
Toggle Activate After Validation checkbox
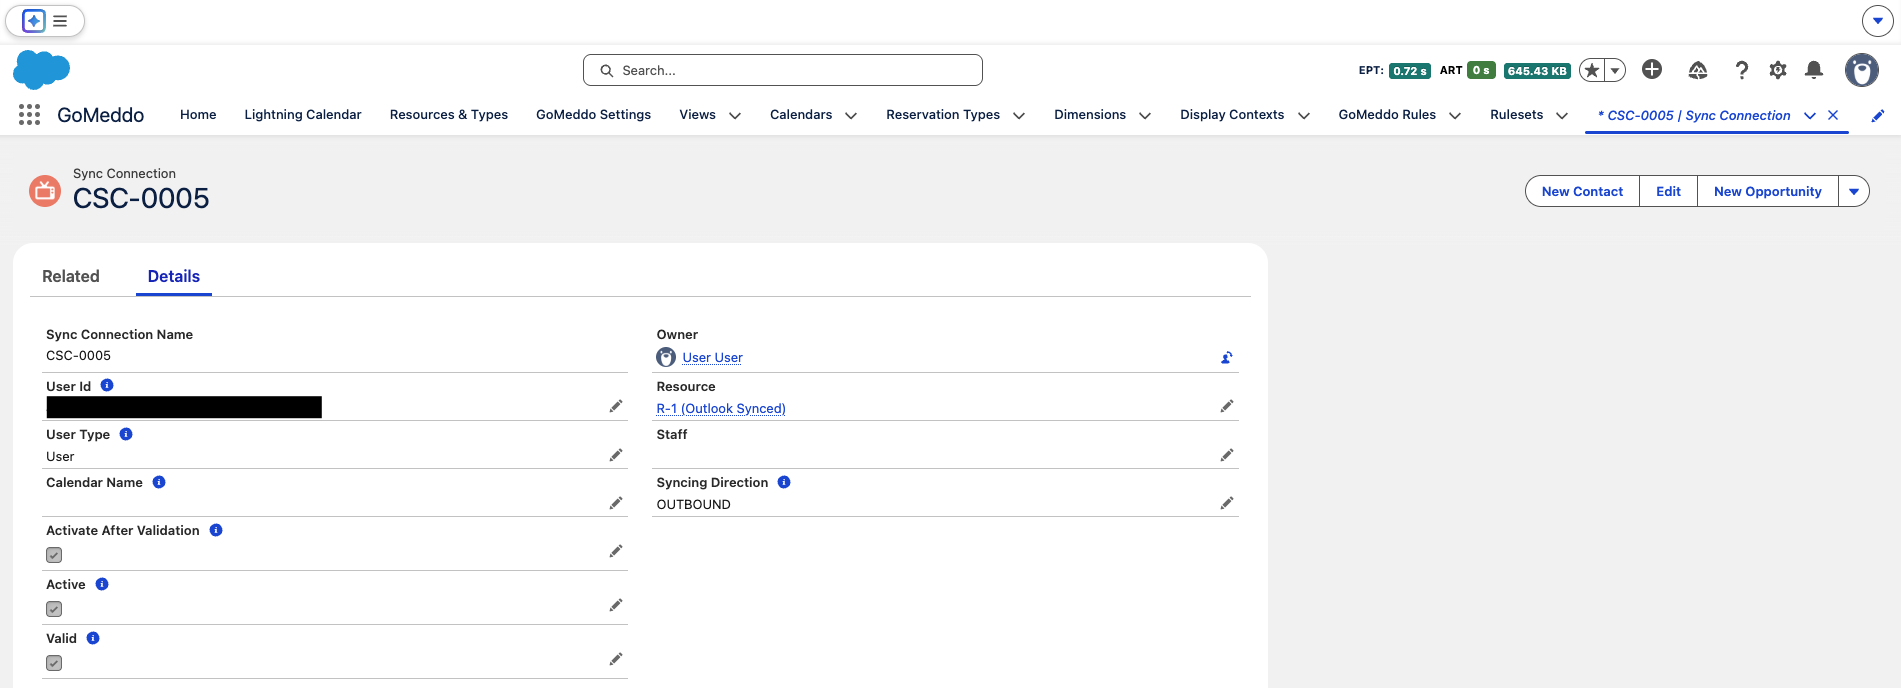[x=54, y=555]
